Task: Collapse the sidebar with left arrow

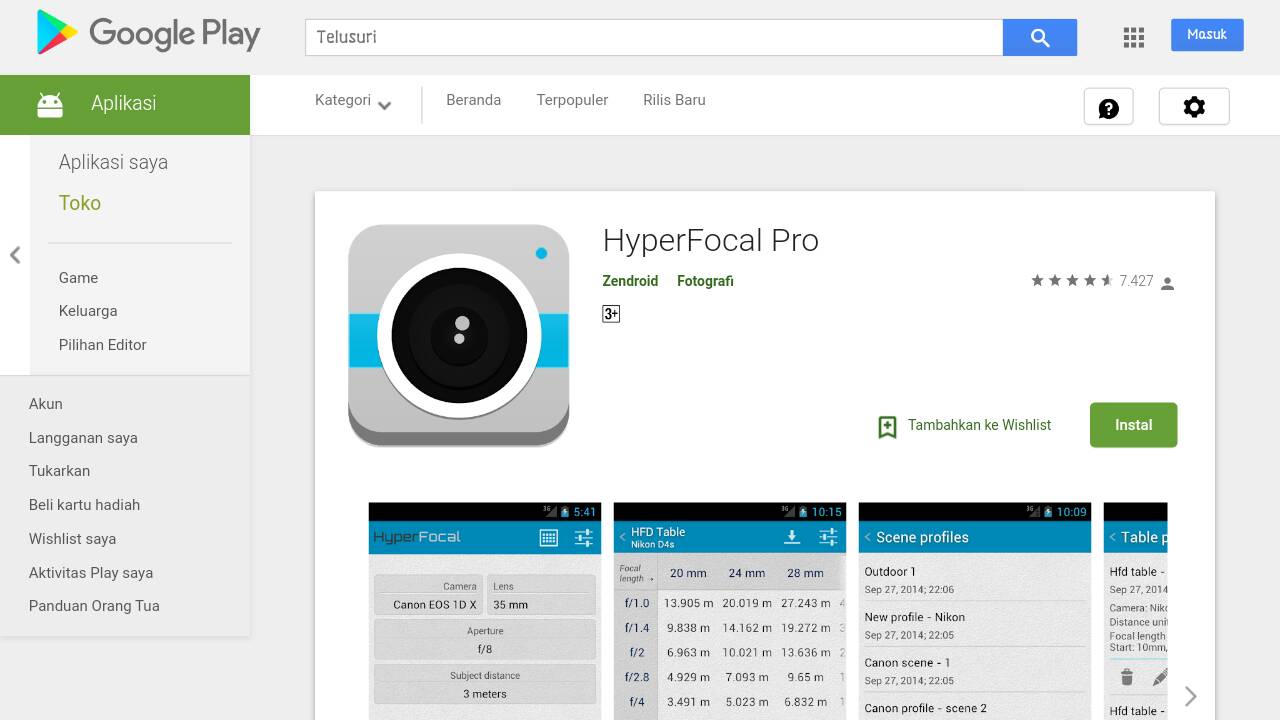Action: [x=15, y=255]
